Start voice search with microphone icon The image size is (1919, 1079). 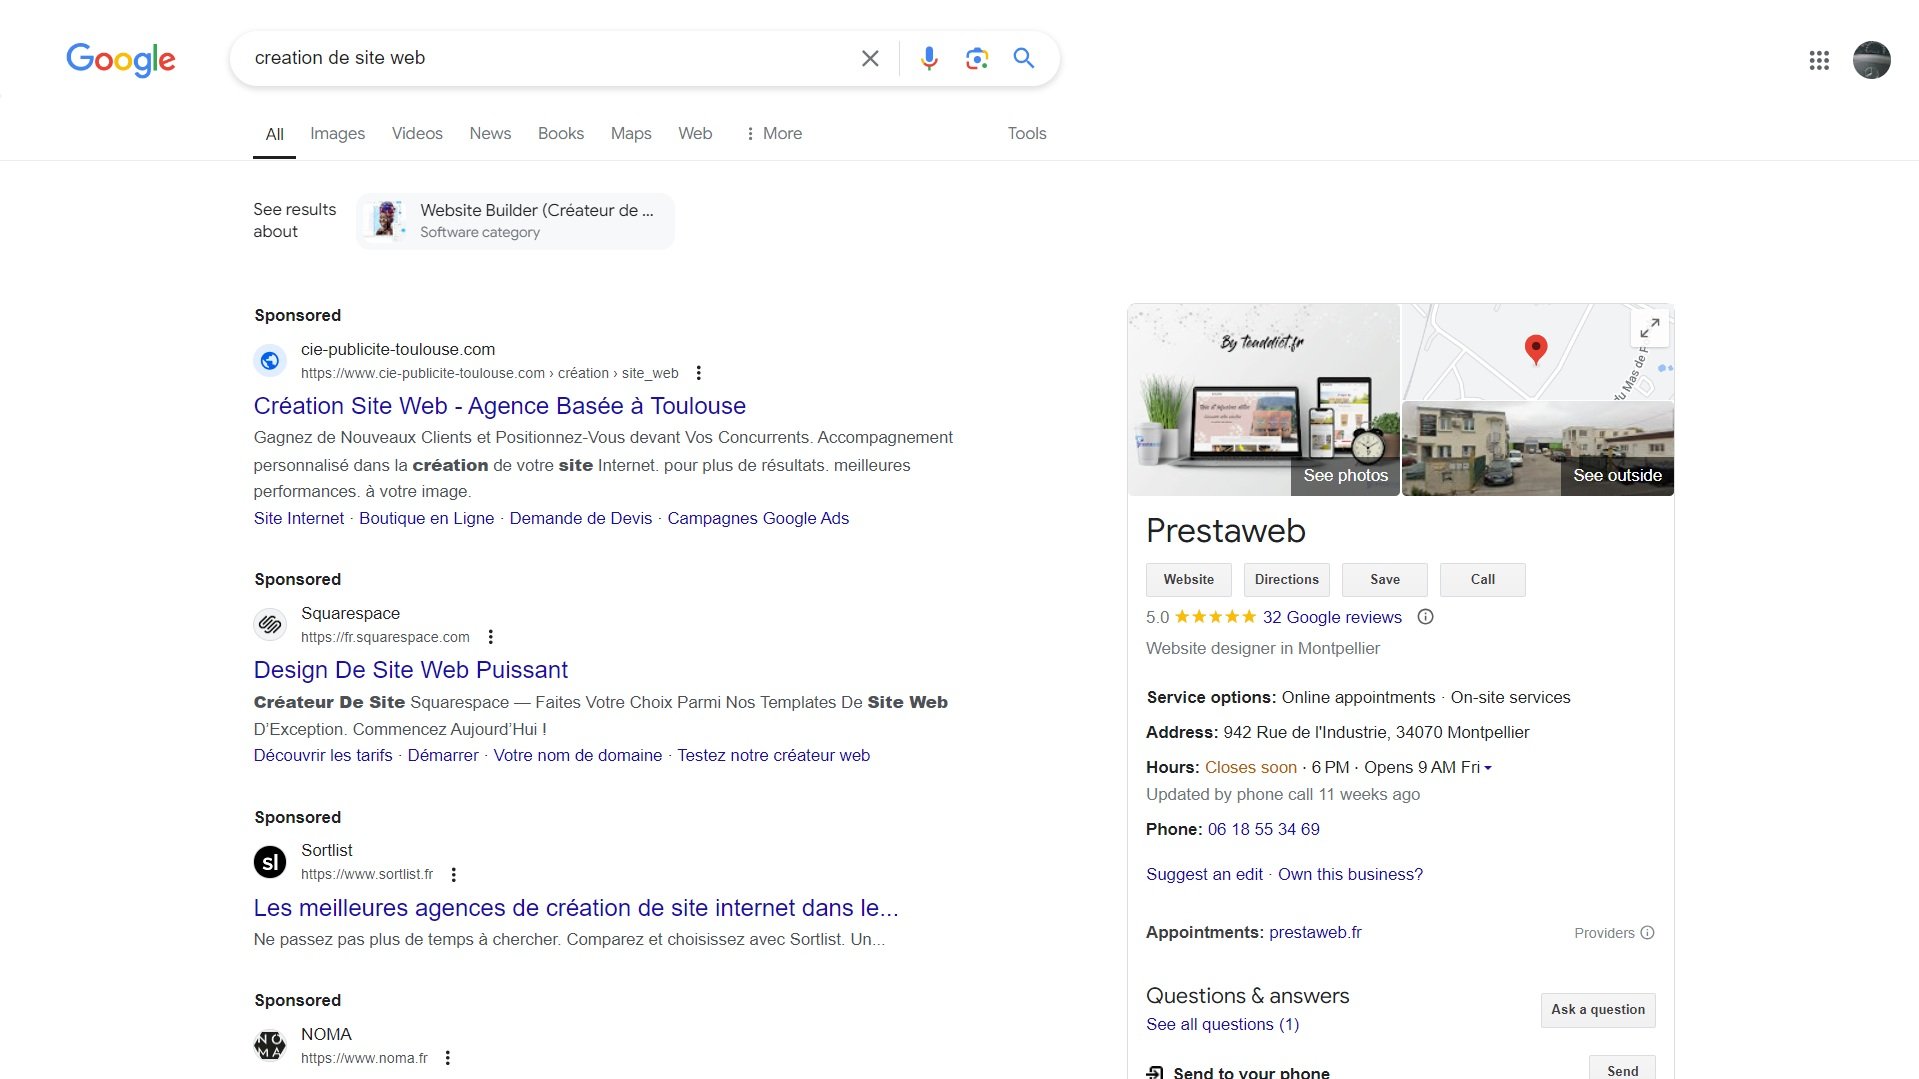[x=929, y=59]
